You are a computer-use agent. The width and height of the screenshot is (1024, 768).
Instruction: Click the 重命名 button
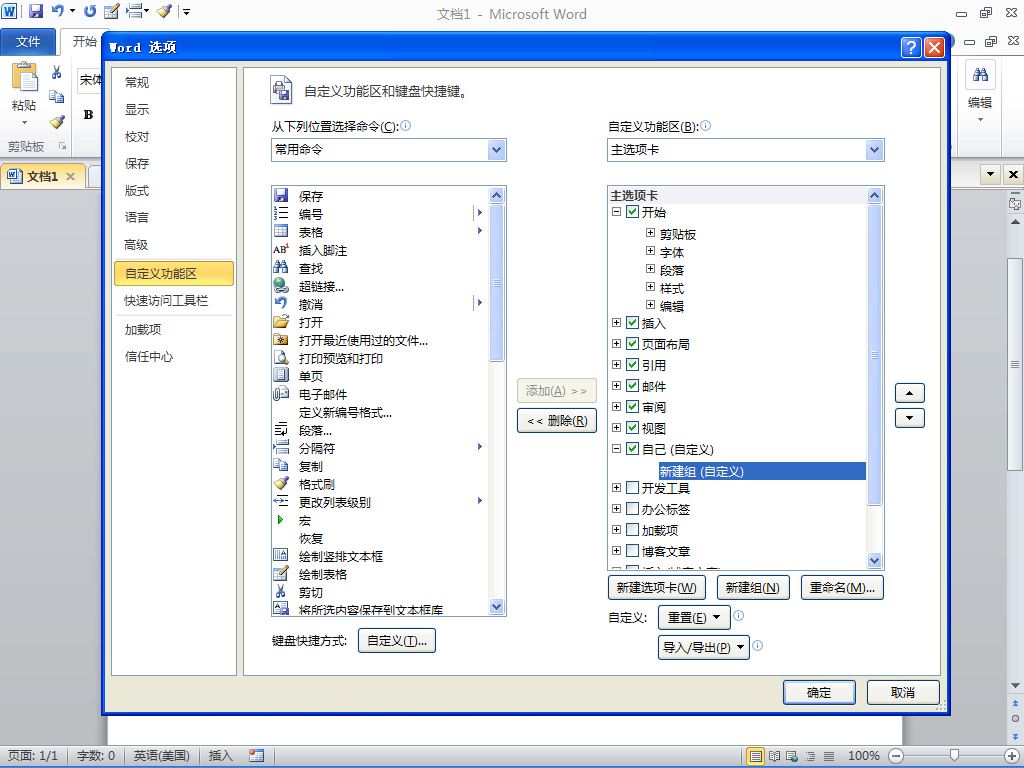pyautogui.click(x=842, y=588)
